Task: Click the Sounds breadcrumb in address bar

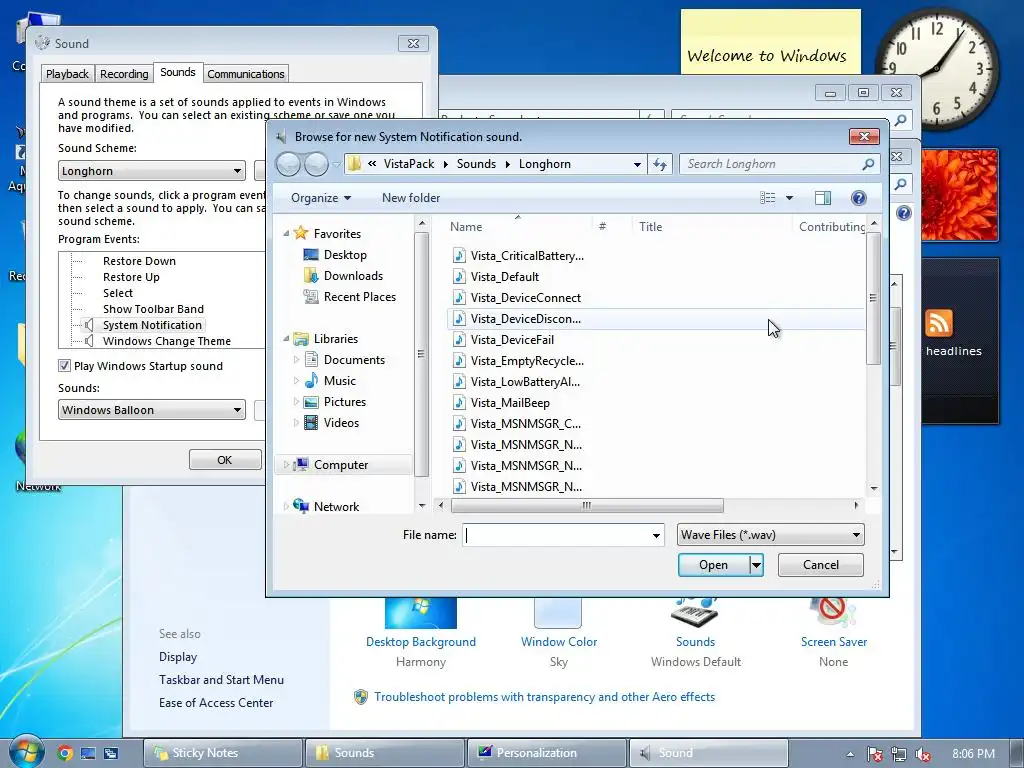Action: pos(476,164)
